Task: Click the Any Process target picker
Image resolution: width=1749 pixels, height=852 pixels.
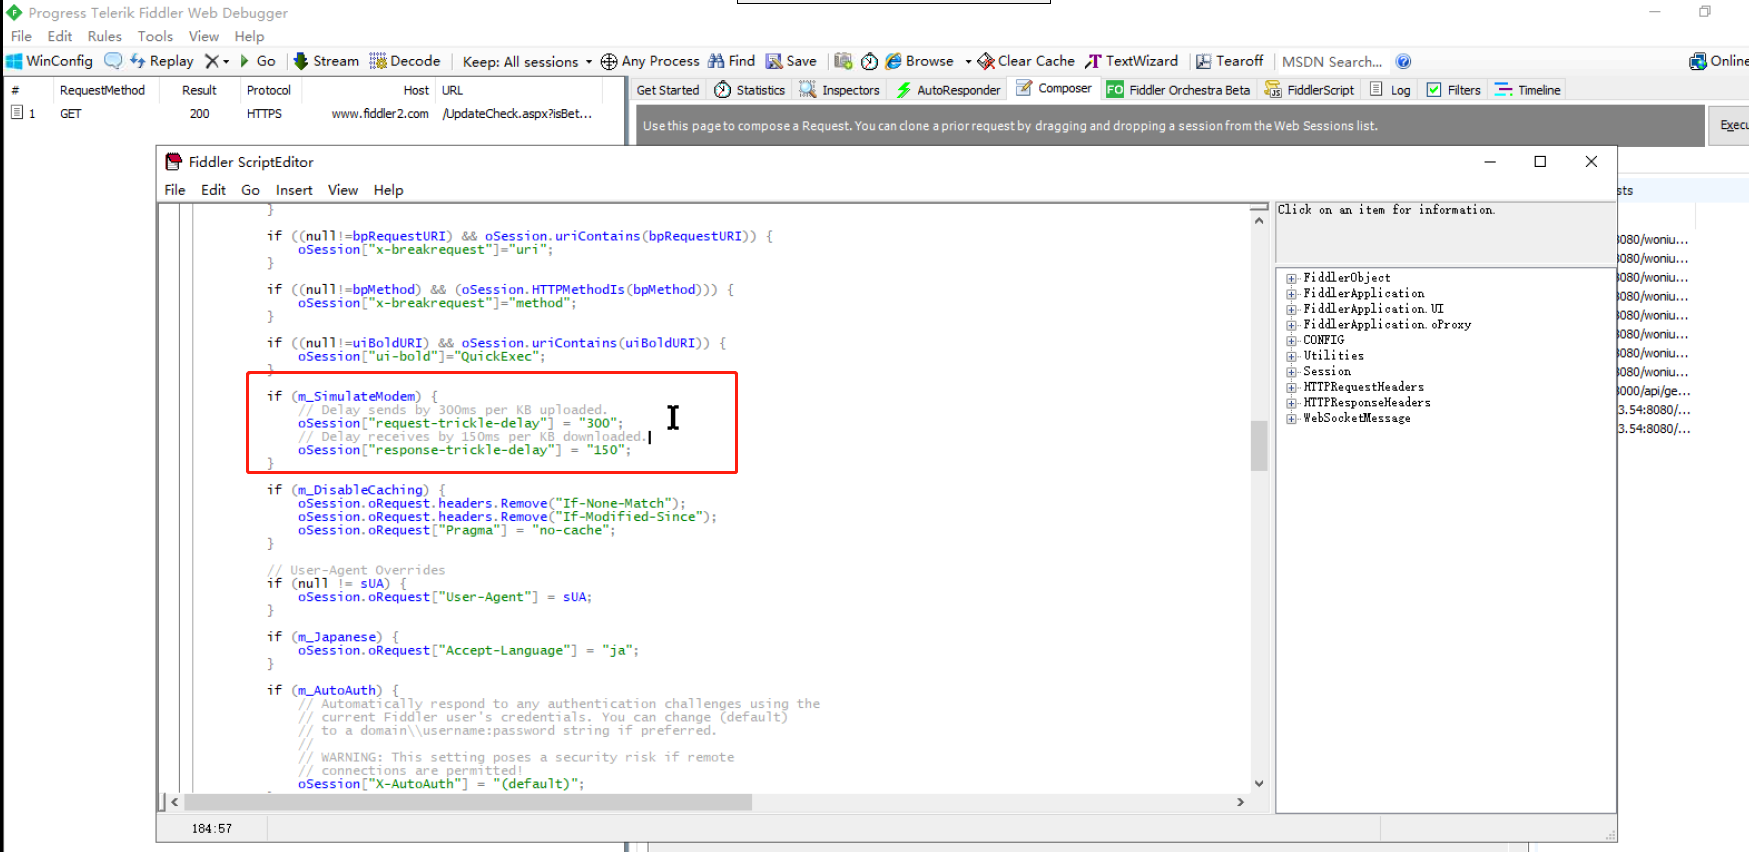Action: [650, 61]
